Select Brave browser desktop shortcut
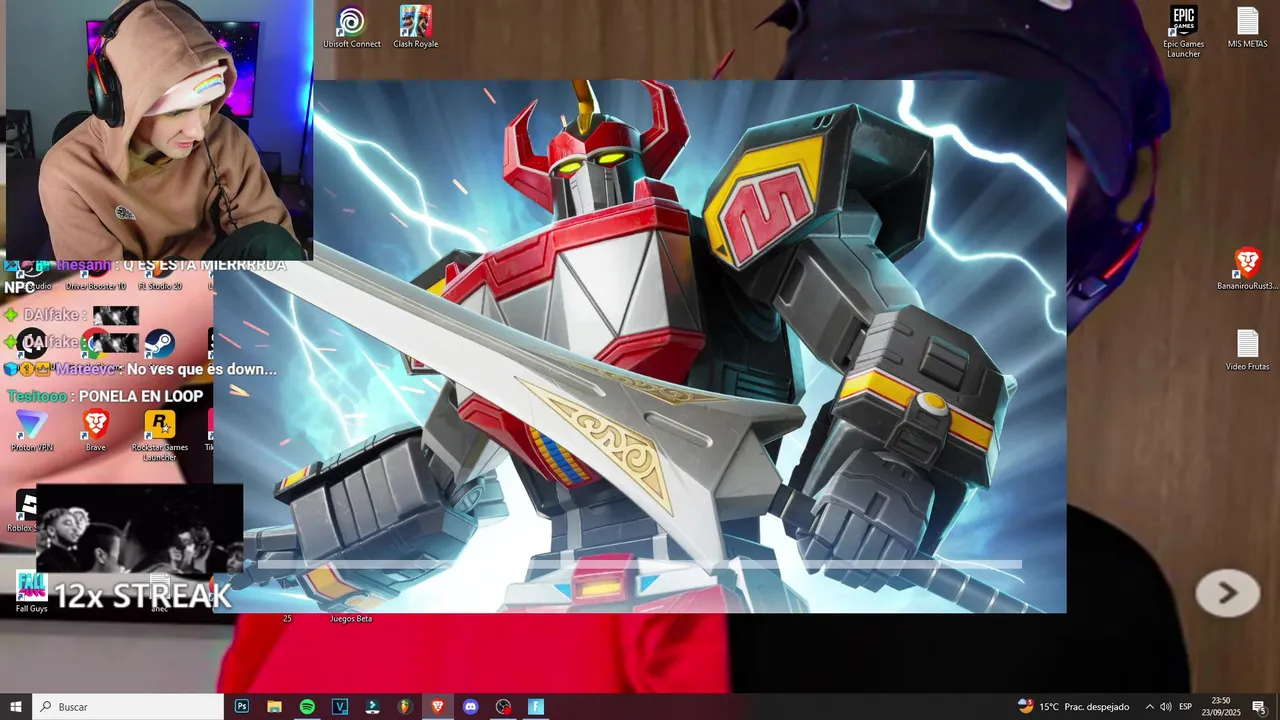1280x720 pixels. 95,431
